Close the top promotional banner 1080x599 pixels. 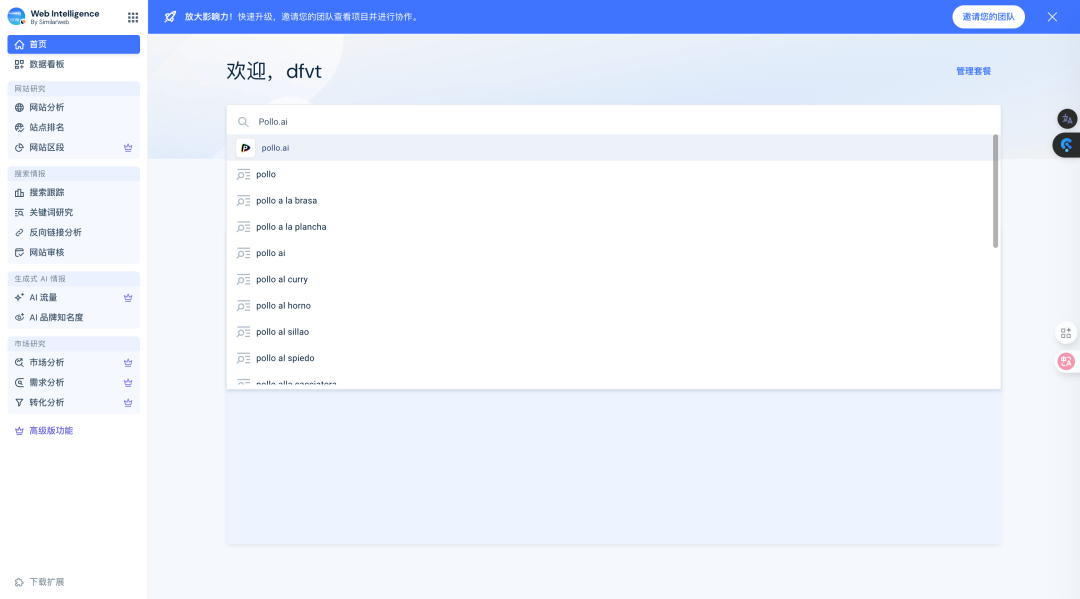pyautogui.click(x=1052, y=17)
